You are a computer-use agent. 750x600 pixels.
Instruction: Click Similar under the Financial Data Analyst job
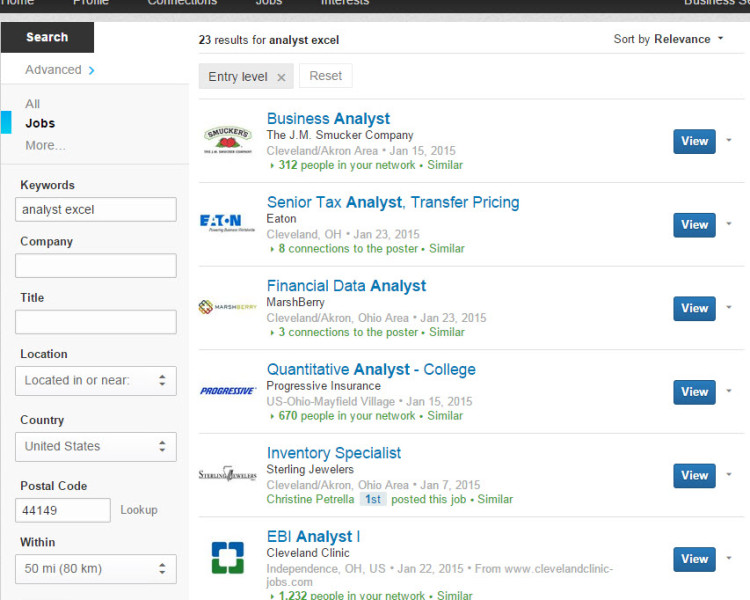coord(447,332)
